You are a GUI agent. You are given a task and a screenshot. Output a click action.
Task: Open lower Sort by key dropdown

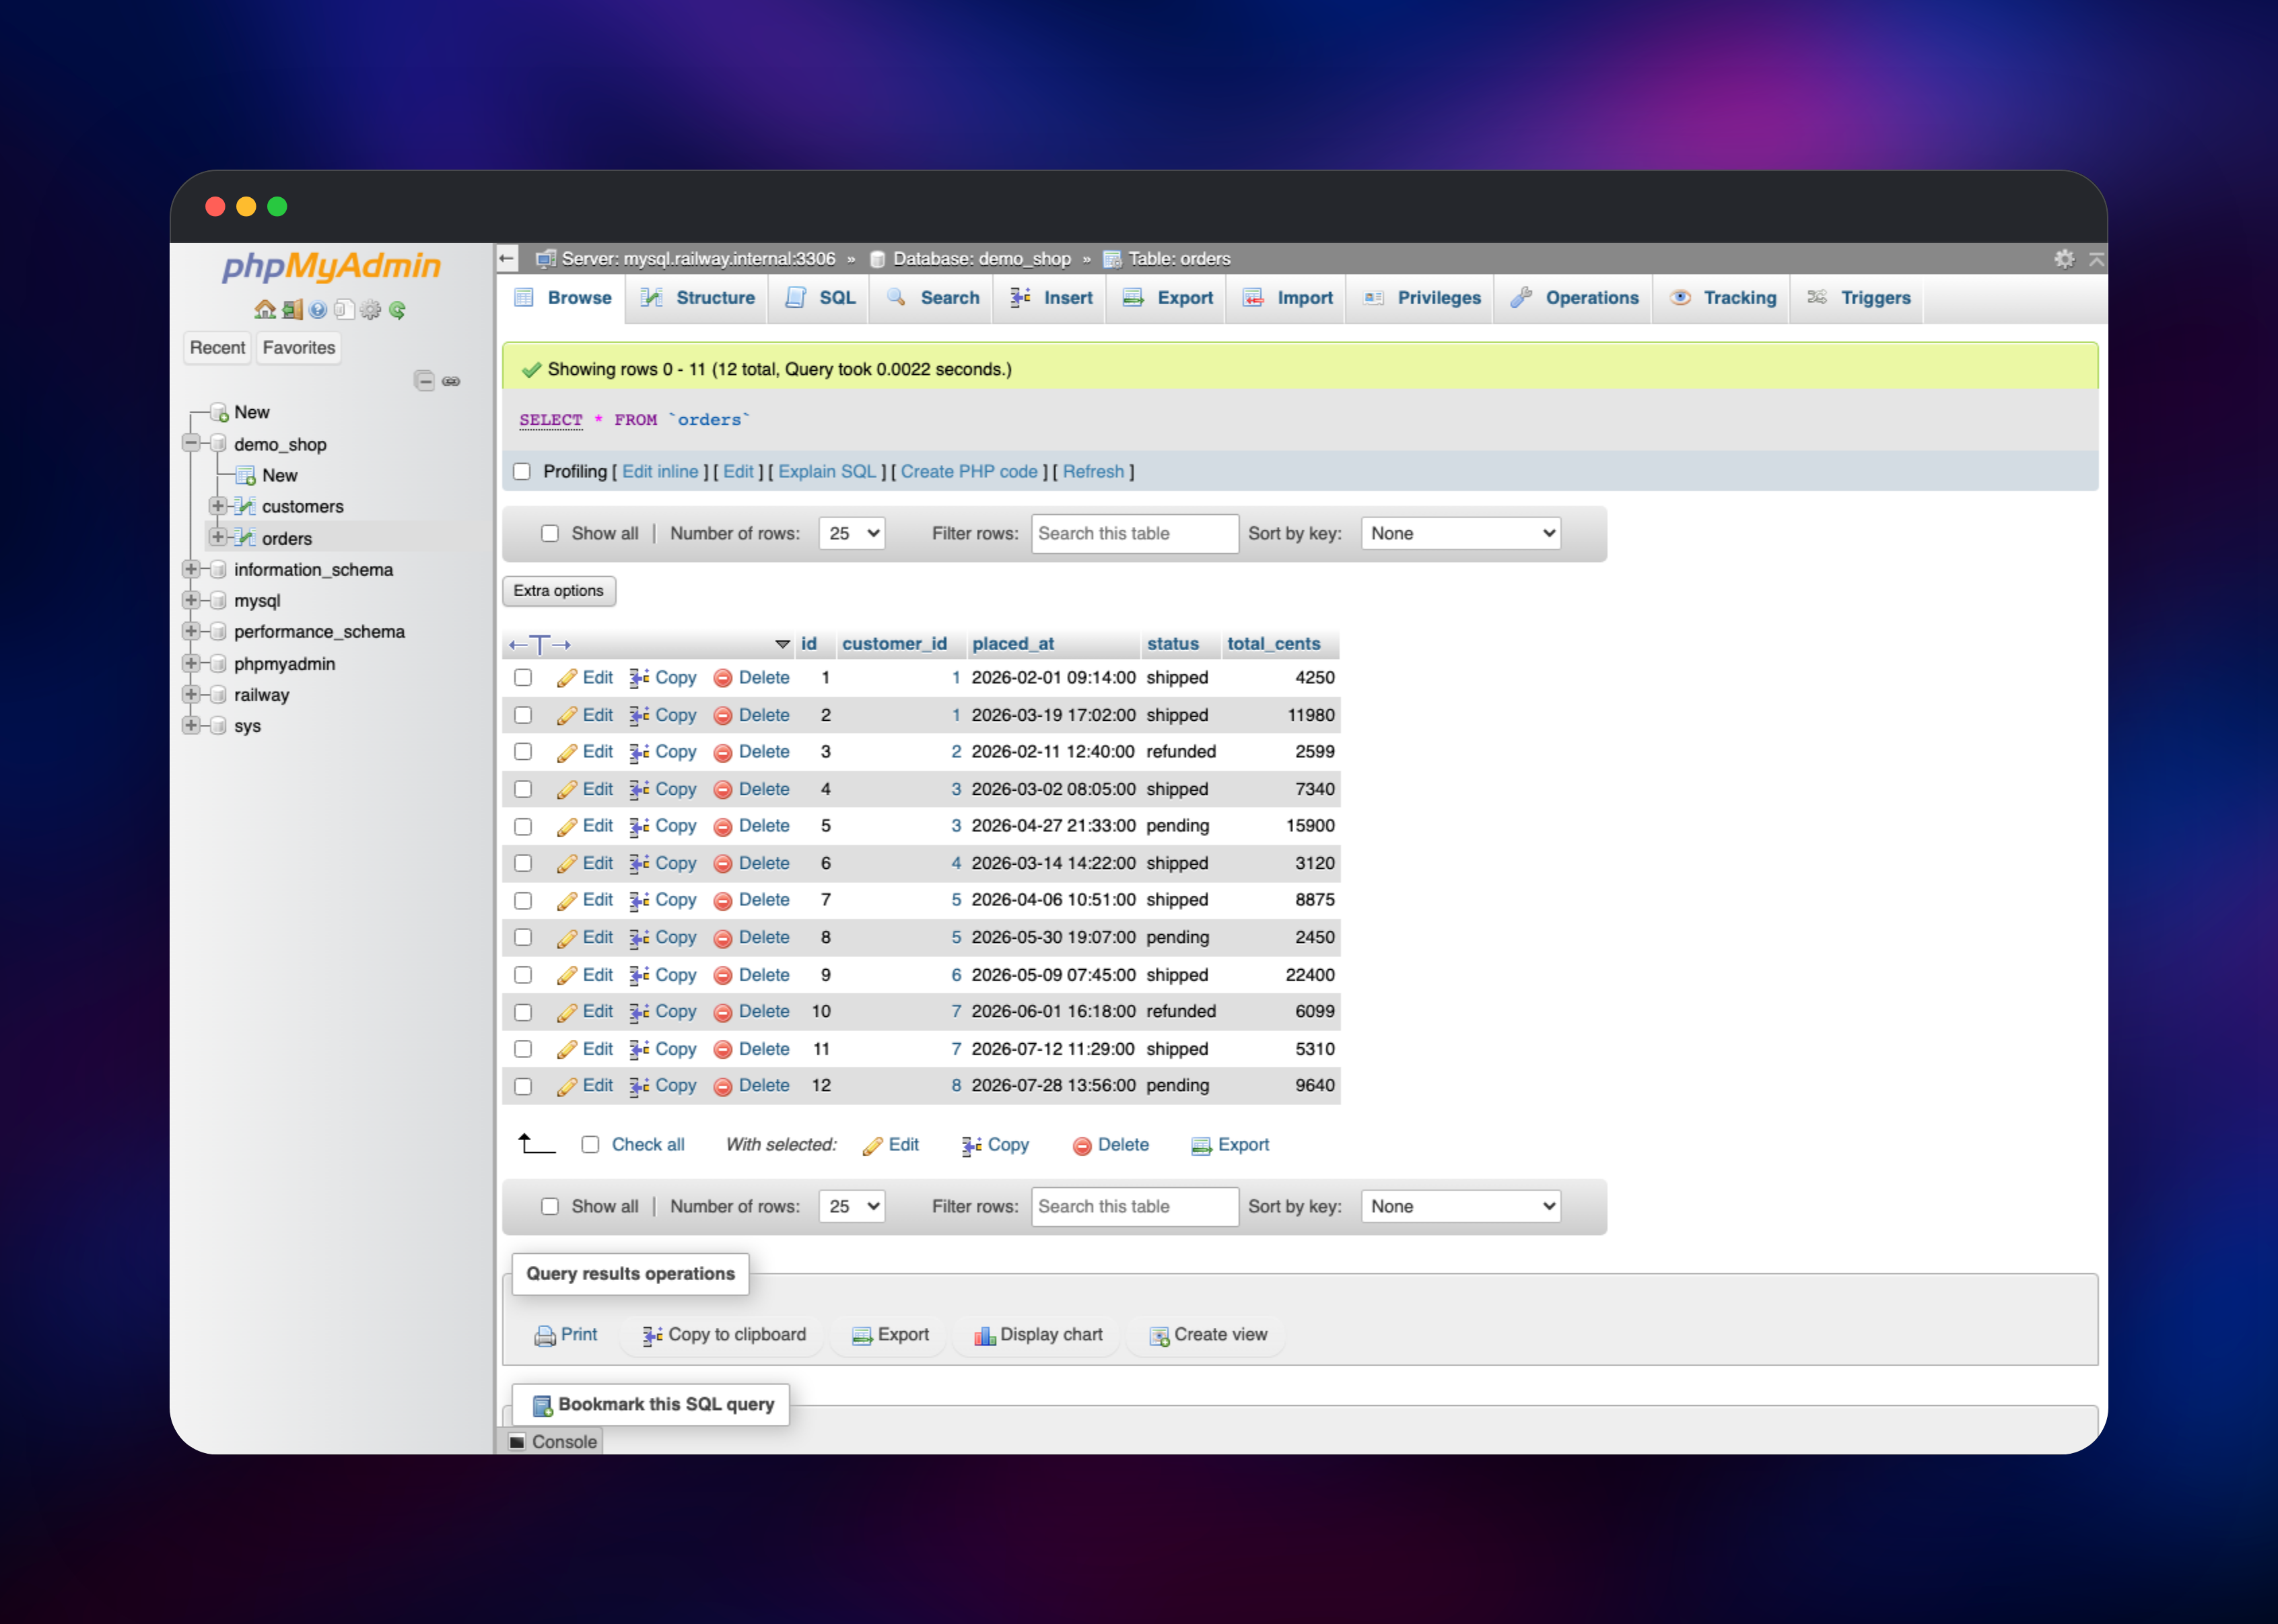tap(1461, 1207)
